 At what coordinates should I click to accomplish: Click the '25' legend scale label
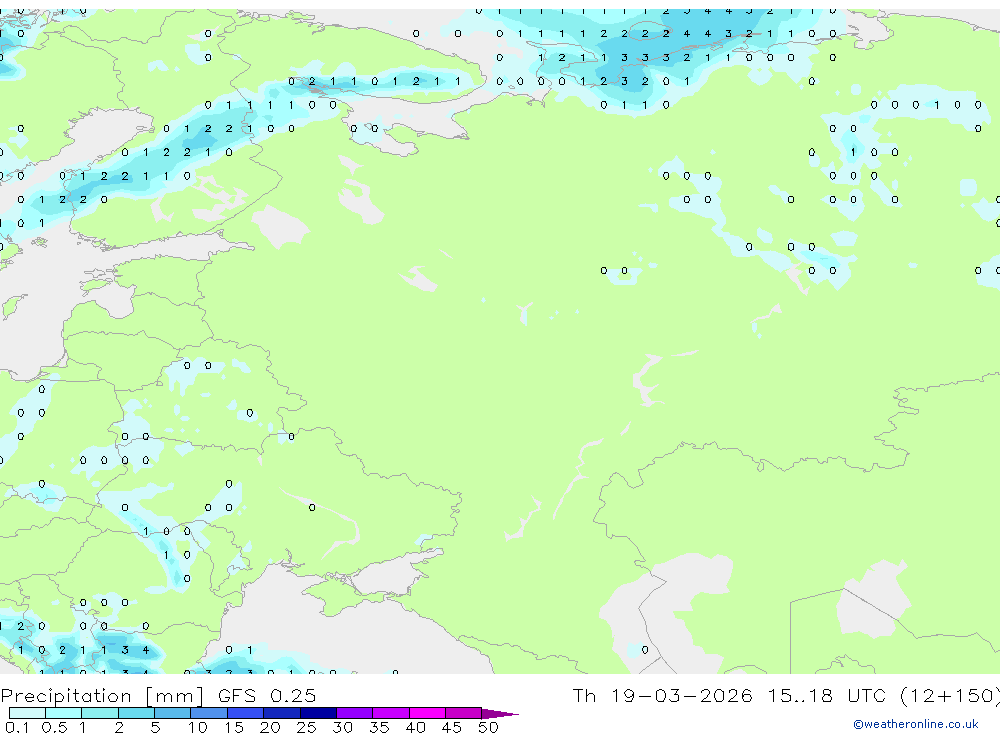(x=306, y=727)
